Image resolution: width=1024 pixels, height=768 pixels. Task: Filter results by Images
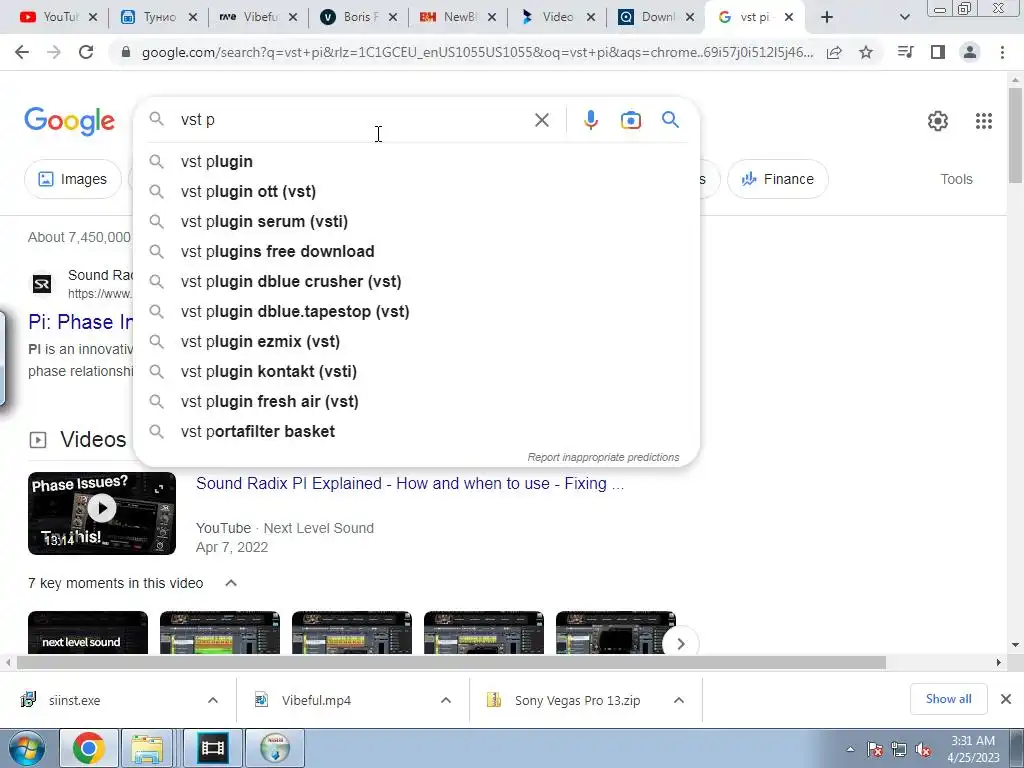coord(72,179)
